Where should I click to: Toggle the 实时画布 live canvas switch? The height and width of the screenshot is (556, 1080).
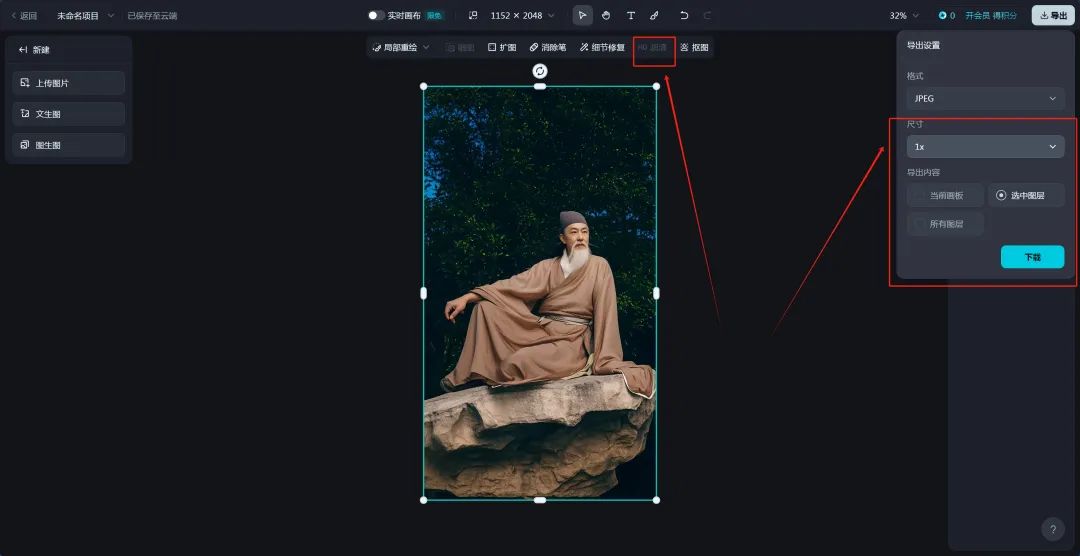coord(376,15)
